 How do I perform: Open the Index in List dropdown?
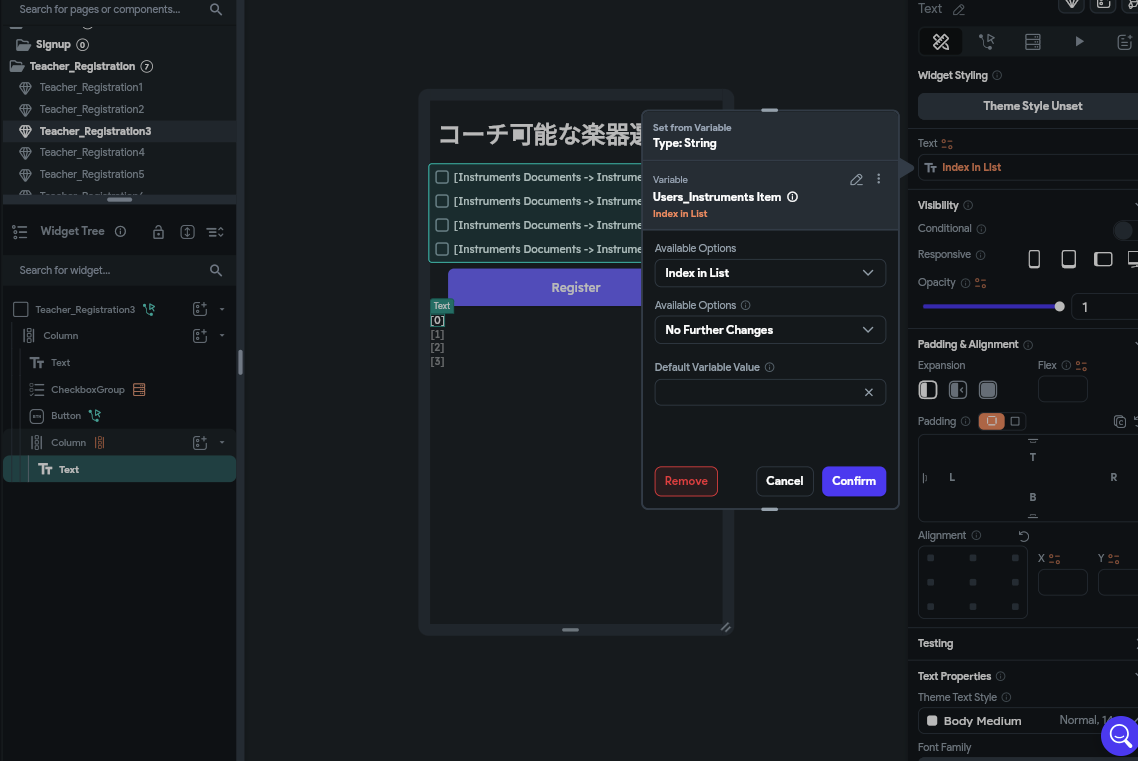point(769,273)
